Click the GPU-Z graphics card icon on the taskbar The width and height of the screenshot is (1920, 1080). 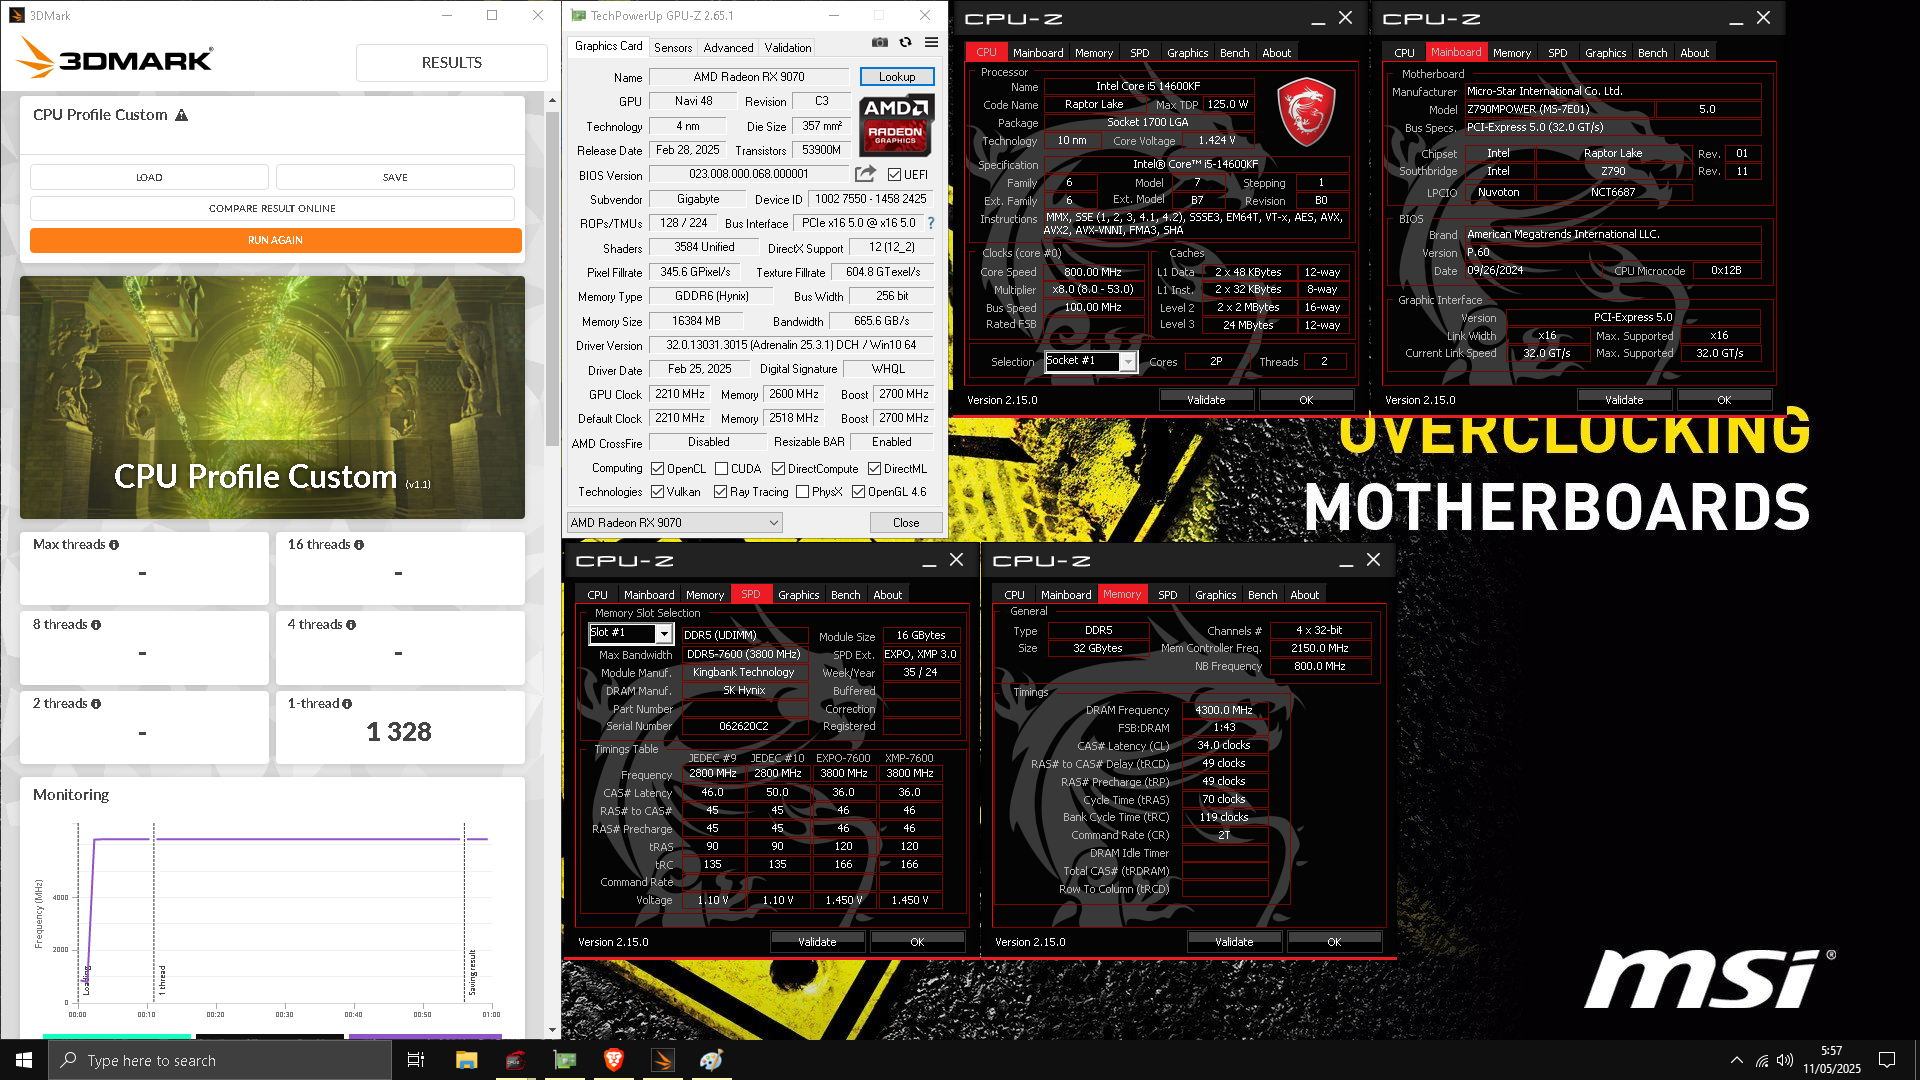[565, 1060]
